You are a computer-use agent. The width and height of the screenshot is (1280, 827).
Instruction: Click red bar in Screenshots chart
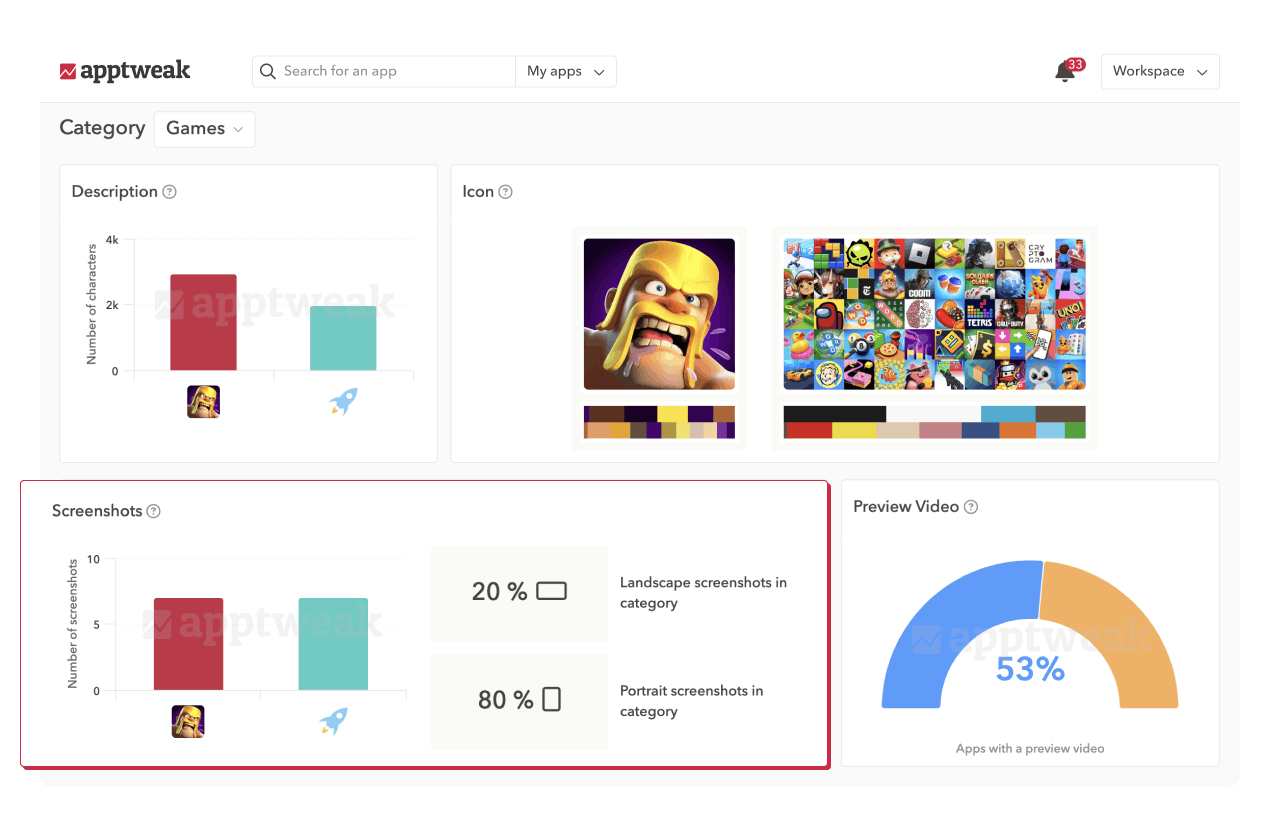tap(188, 644)
